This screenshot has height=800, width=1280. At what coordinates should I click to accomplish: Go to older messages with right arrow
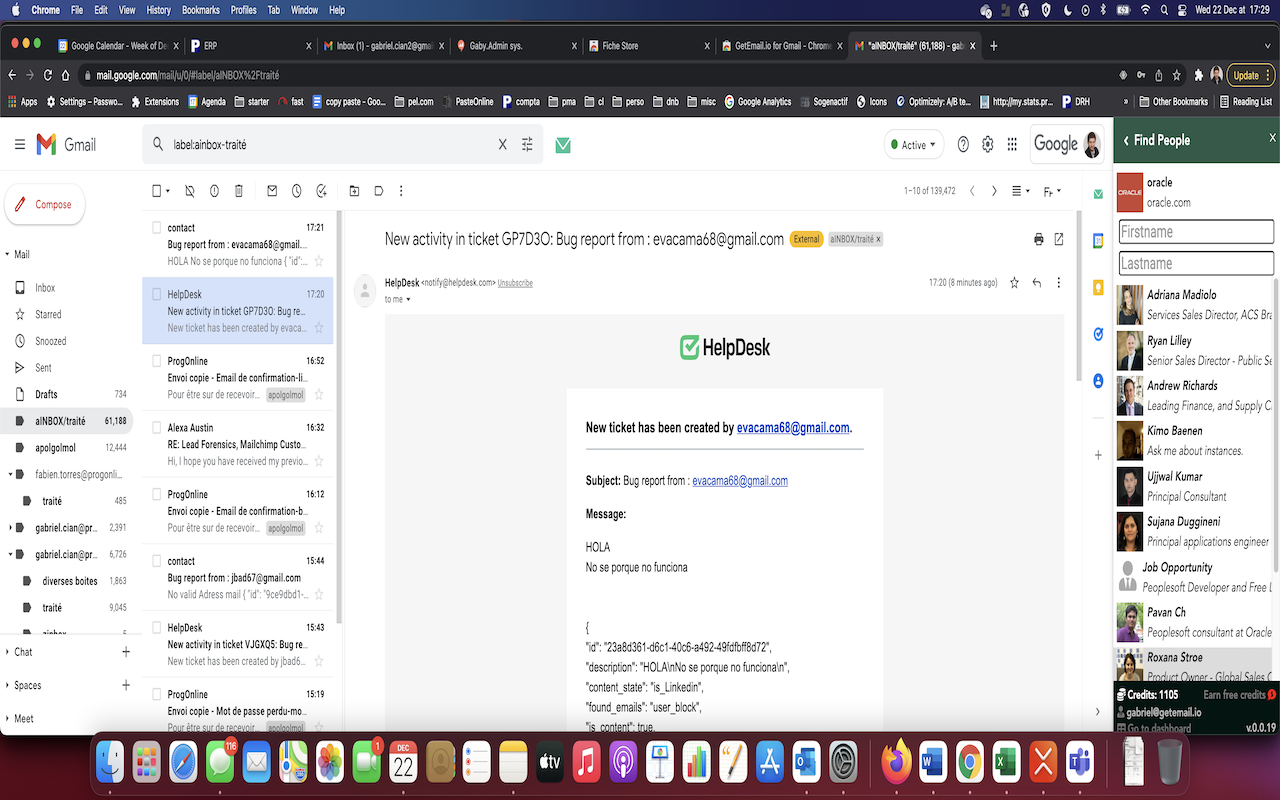[994, 191]
